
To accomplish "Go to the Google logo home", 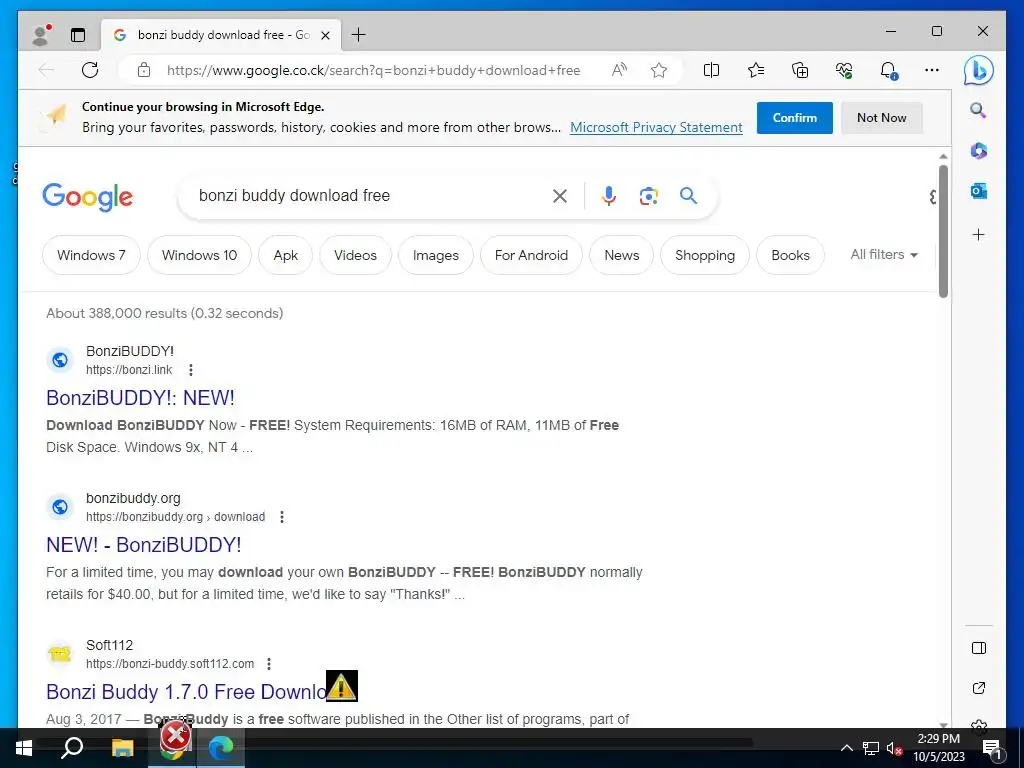I will coord(88,197).
